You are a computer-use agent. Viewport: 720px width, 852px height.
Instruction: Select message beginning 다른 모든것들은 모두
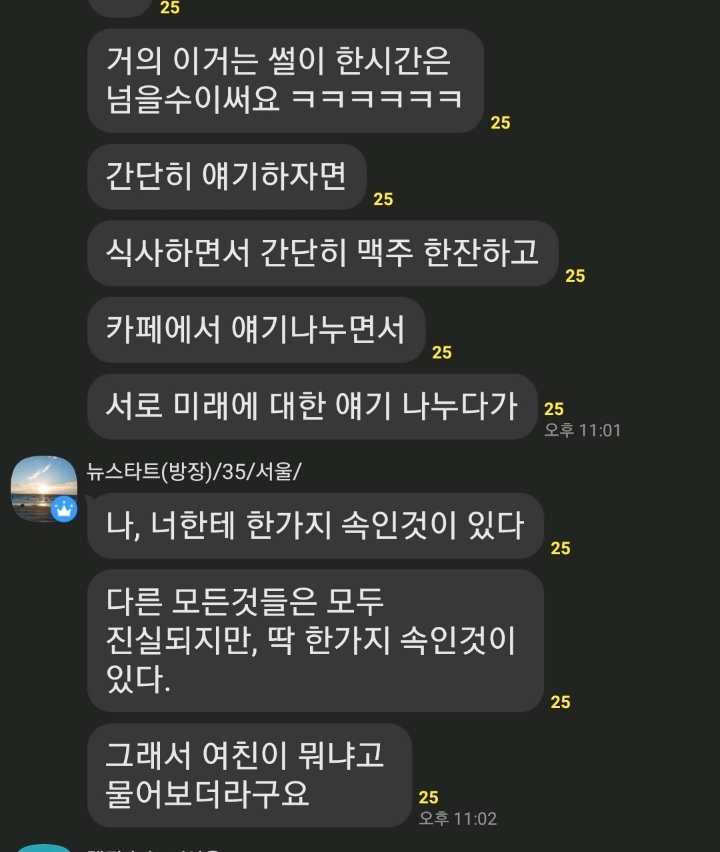pos(315,641)
